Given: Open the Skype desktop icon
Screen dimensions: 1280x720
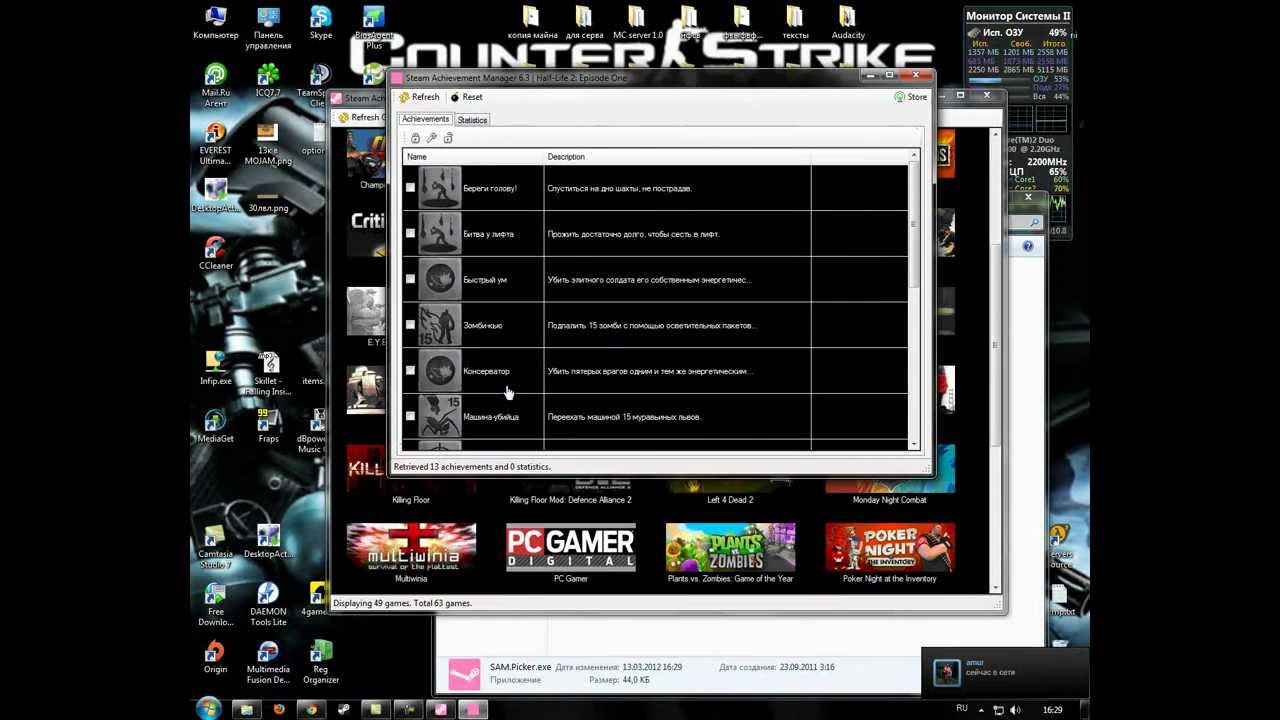Looking at the screenshot, I should 321,24.
